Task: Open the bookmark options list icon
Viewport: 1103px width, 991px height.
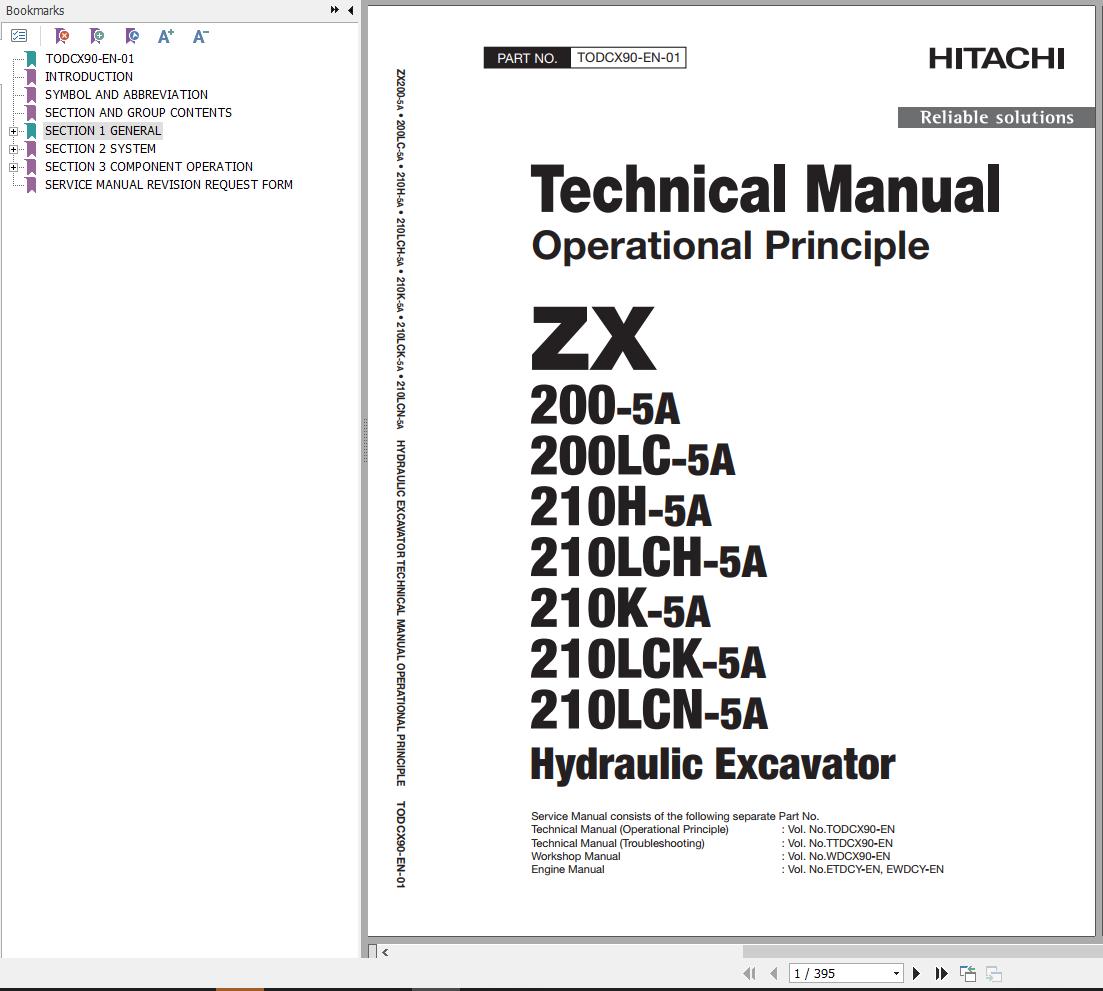Action: (19, 36)
